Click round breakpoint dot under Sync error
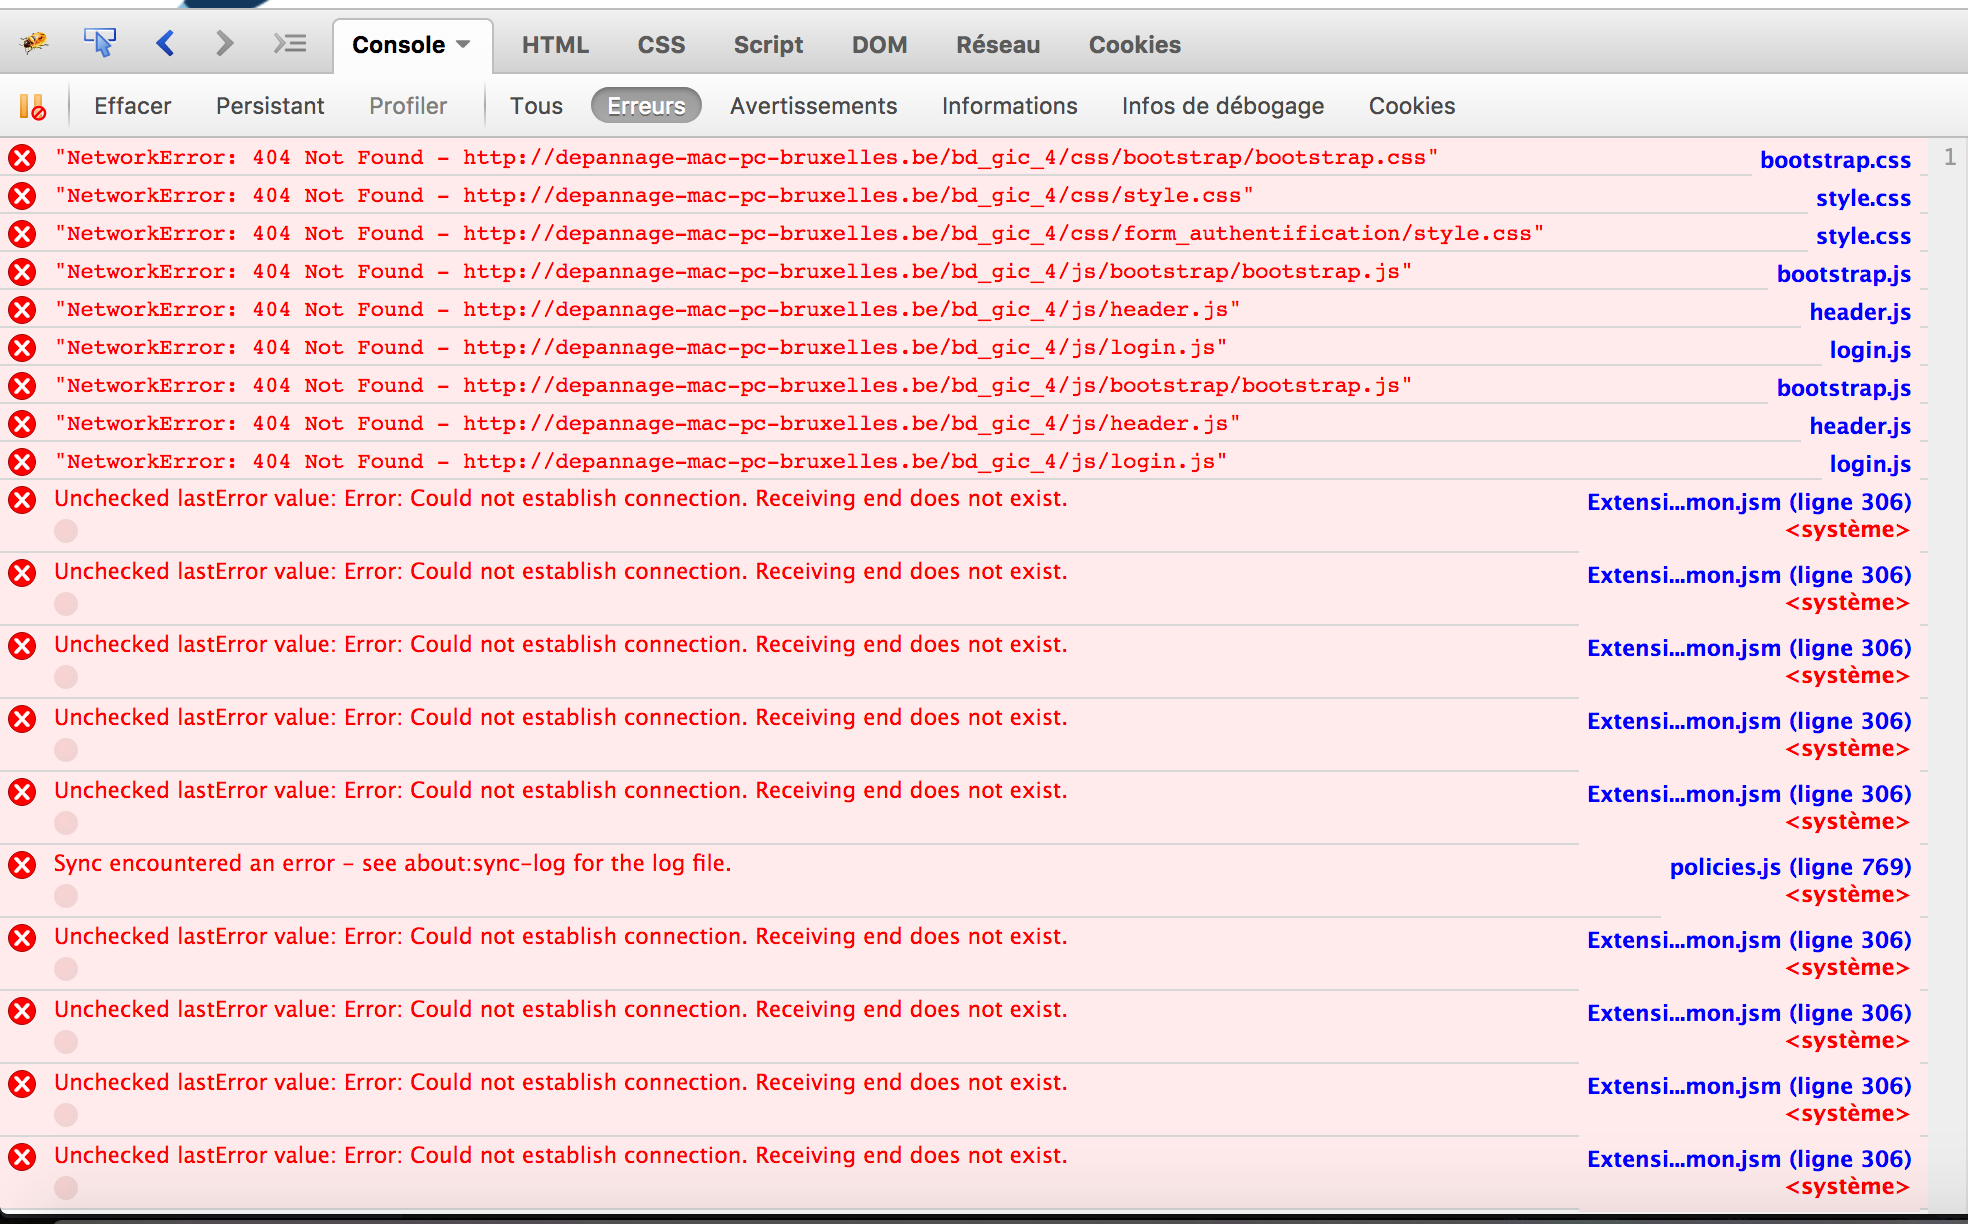 point(66,896)
